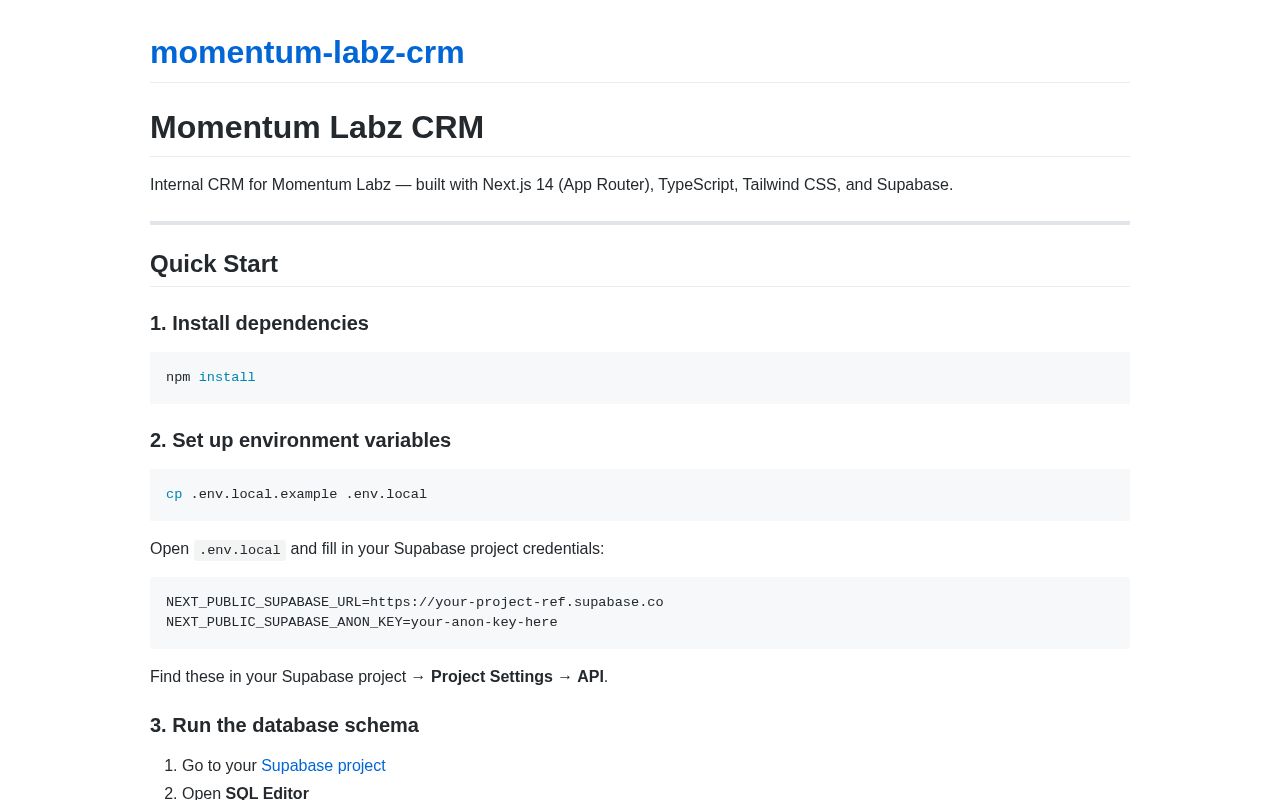This screenshot has width=1280, height=800.
Task: Select the npm install code block
Action: [x=640, y=378]
